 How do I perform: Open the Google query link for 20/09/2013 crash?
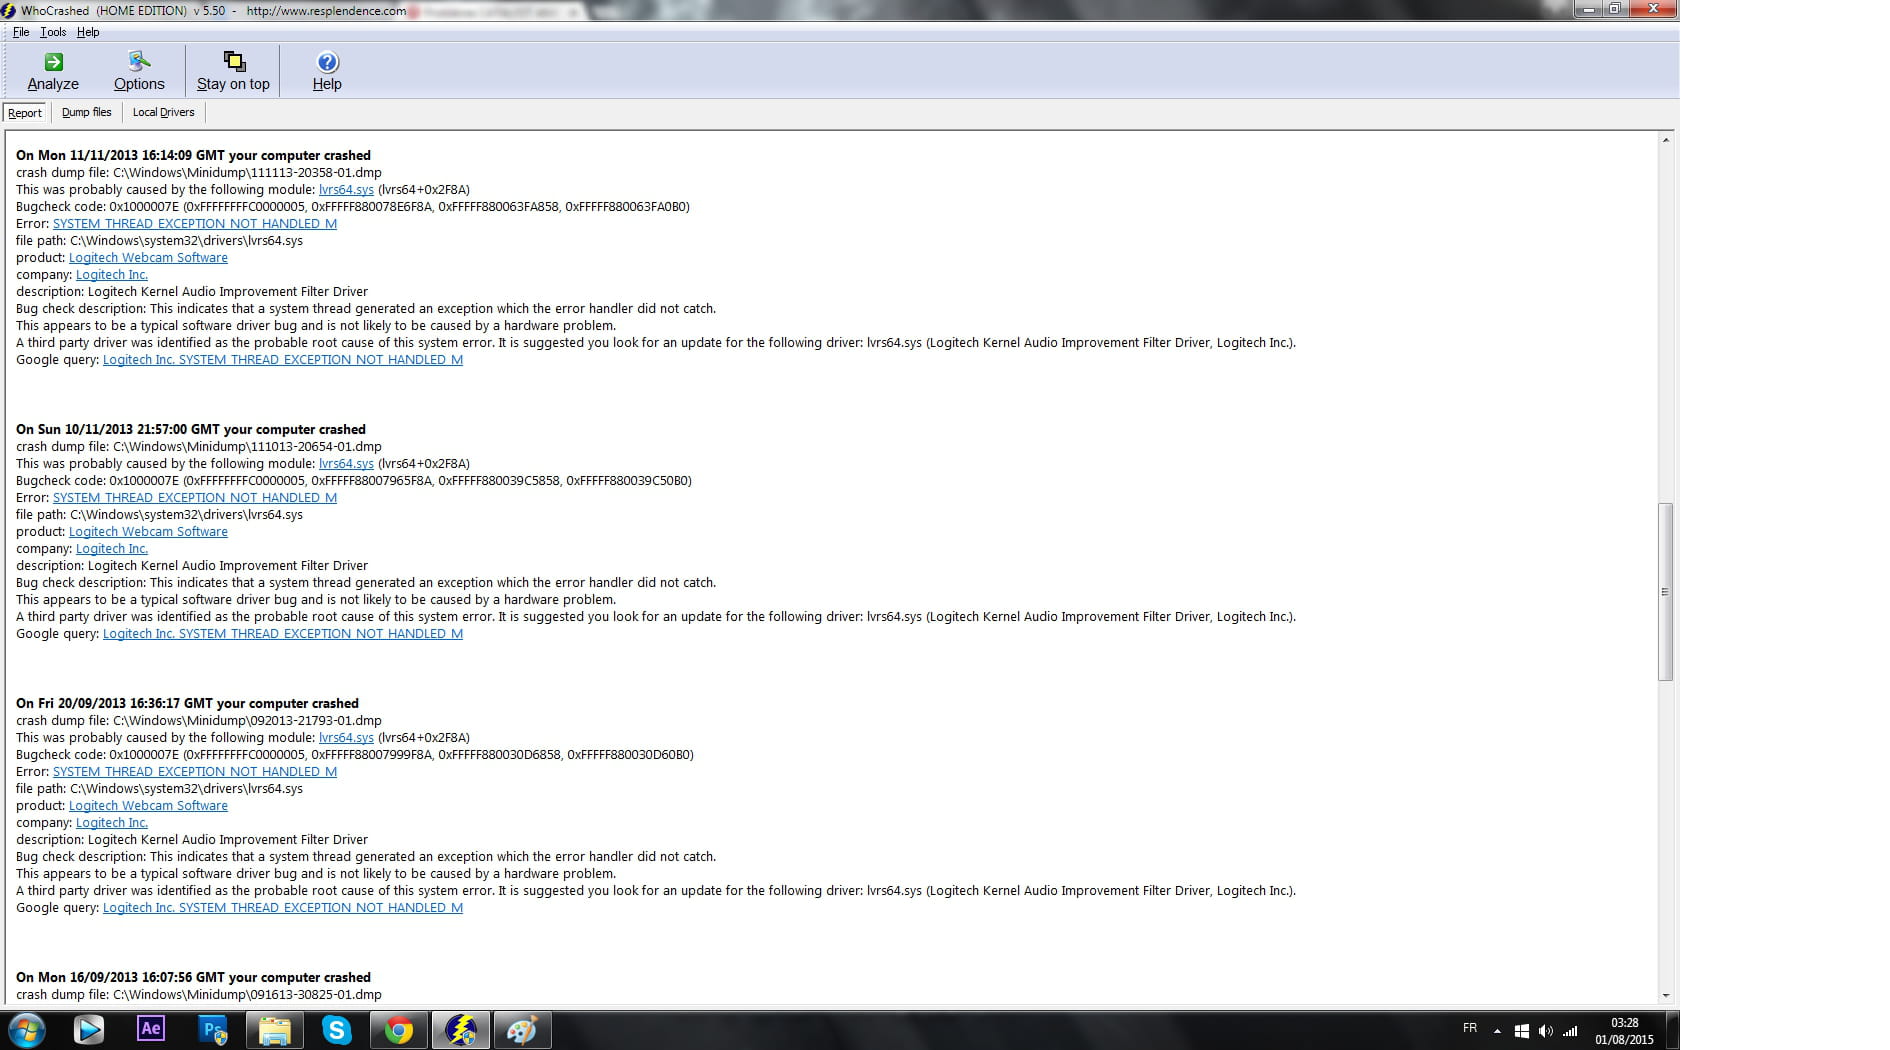coord(283,908)
